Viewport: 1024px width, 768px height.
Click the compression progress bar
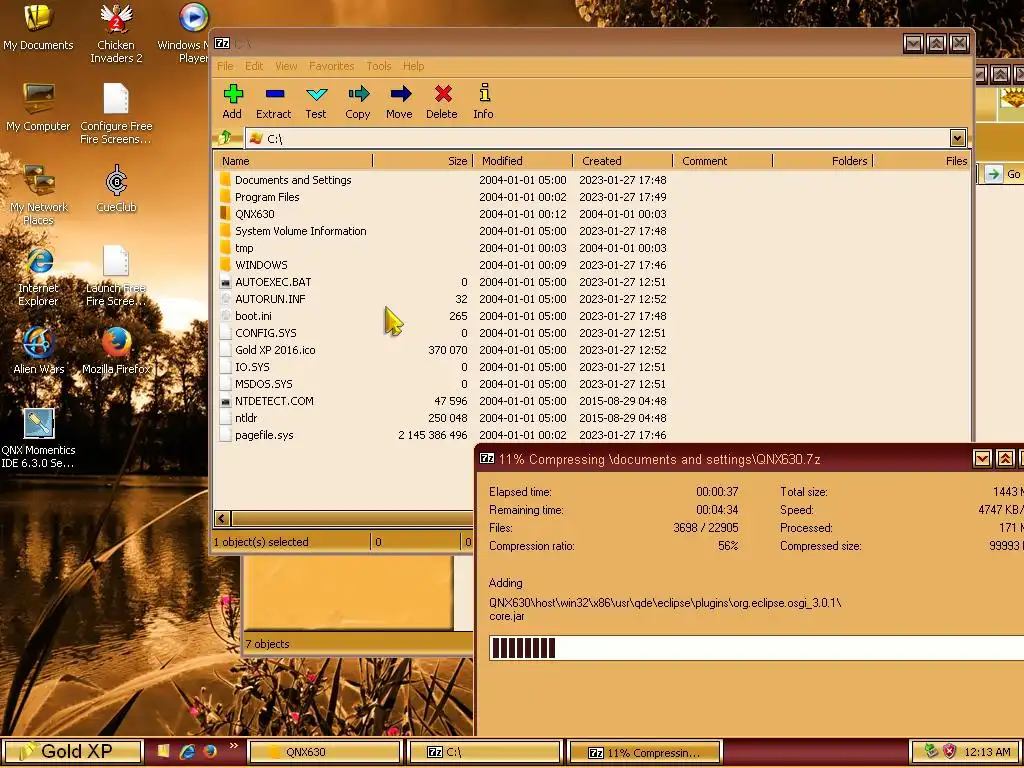click(756, 648)
